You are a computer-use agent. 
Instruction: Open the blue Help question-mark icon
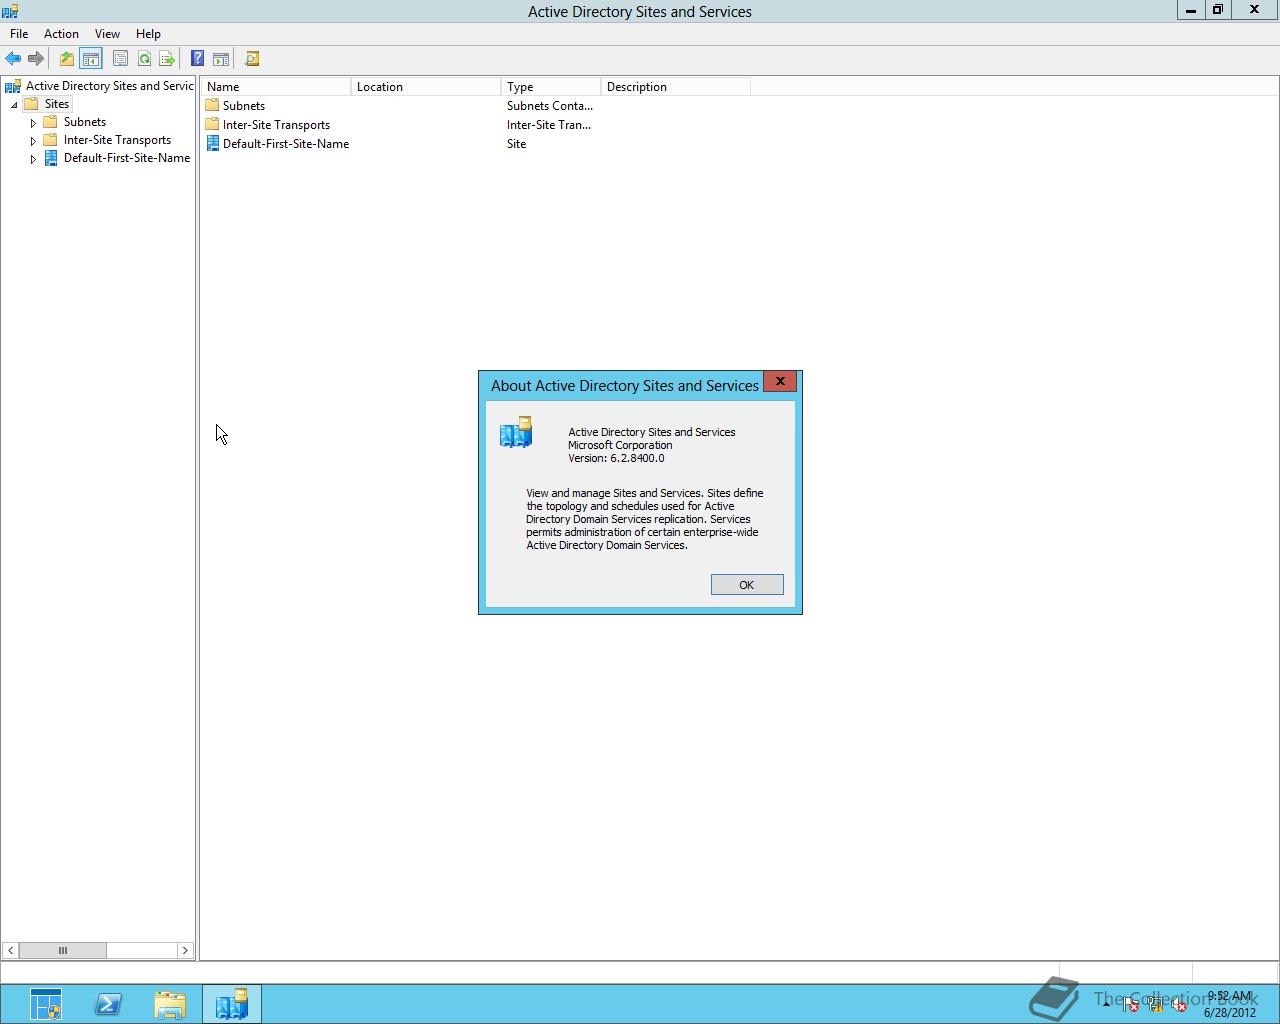(197, 59)
